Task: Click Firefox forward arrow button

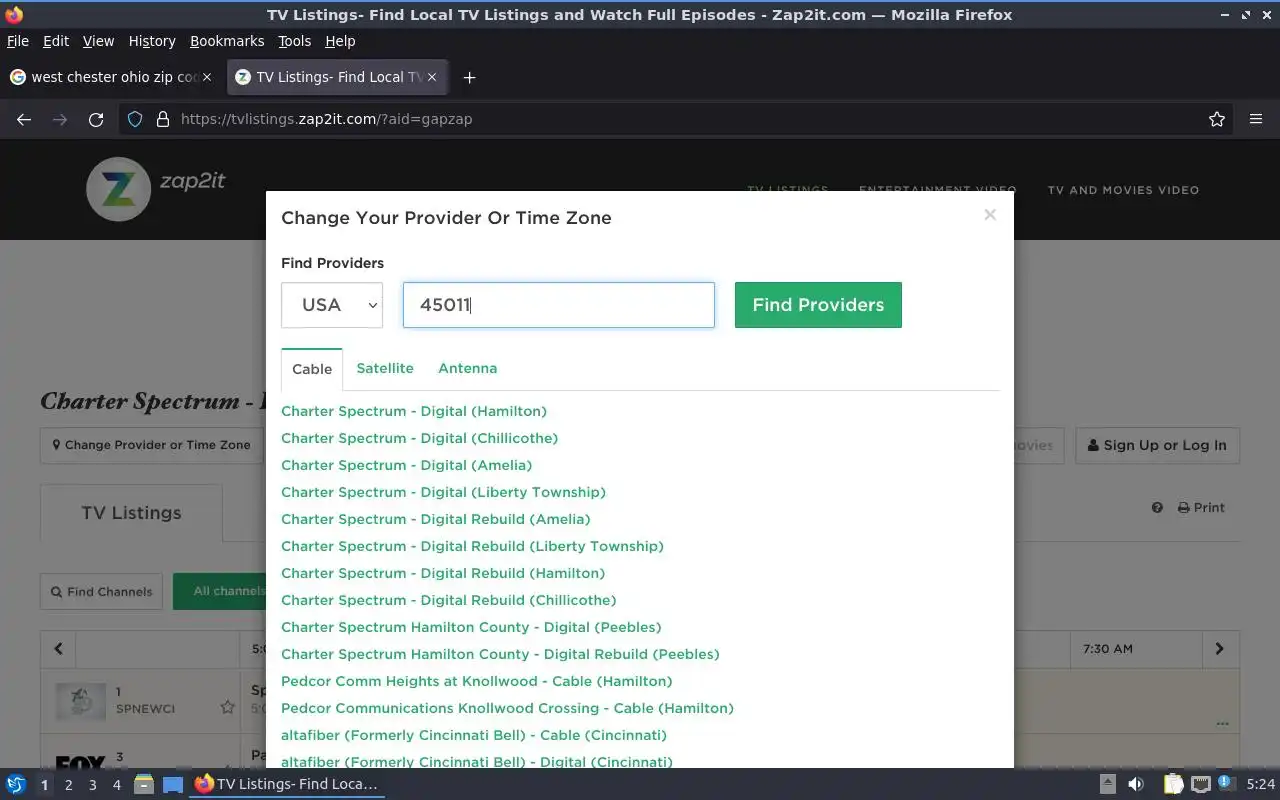Action: 60,119
